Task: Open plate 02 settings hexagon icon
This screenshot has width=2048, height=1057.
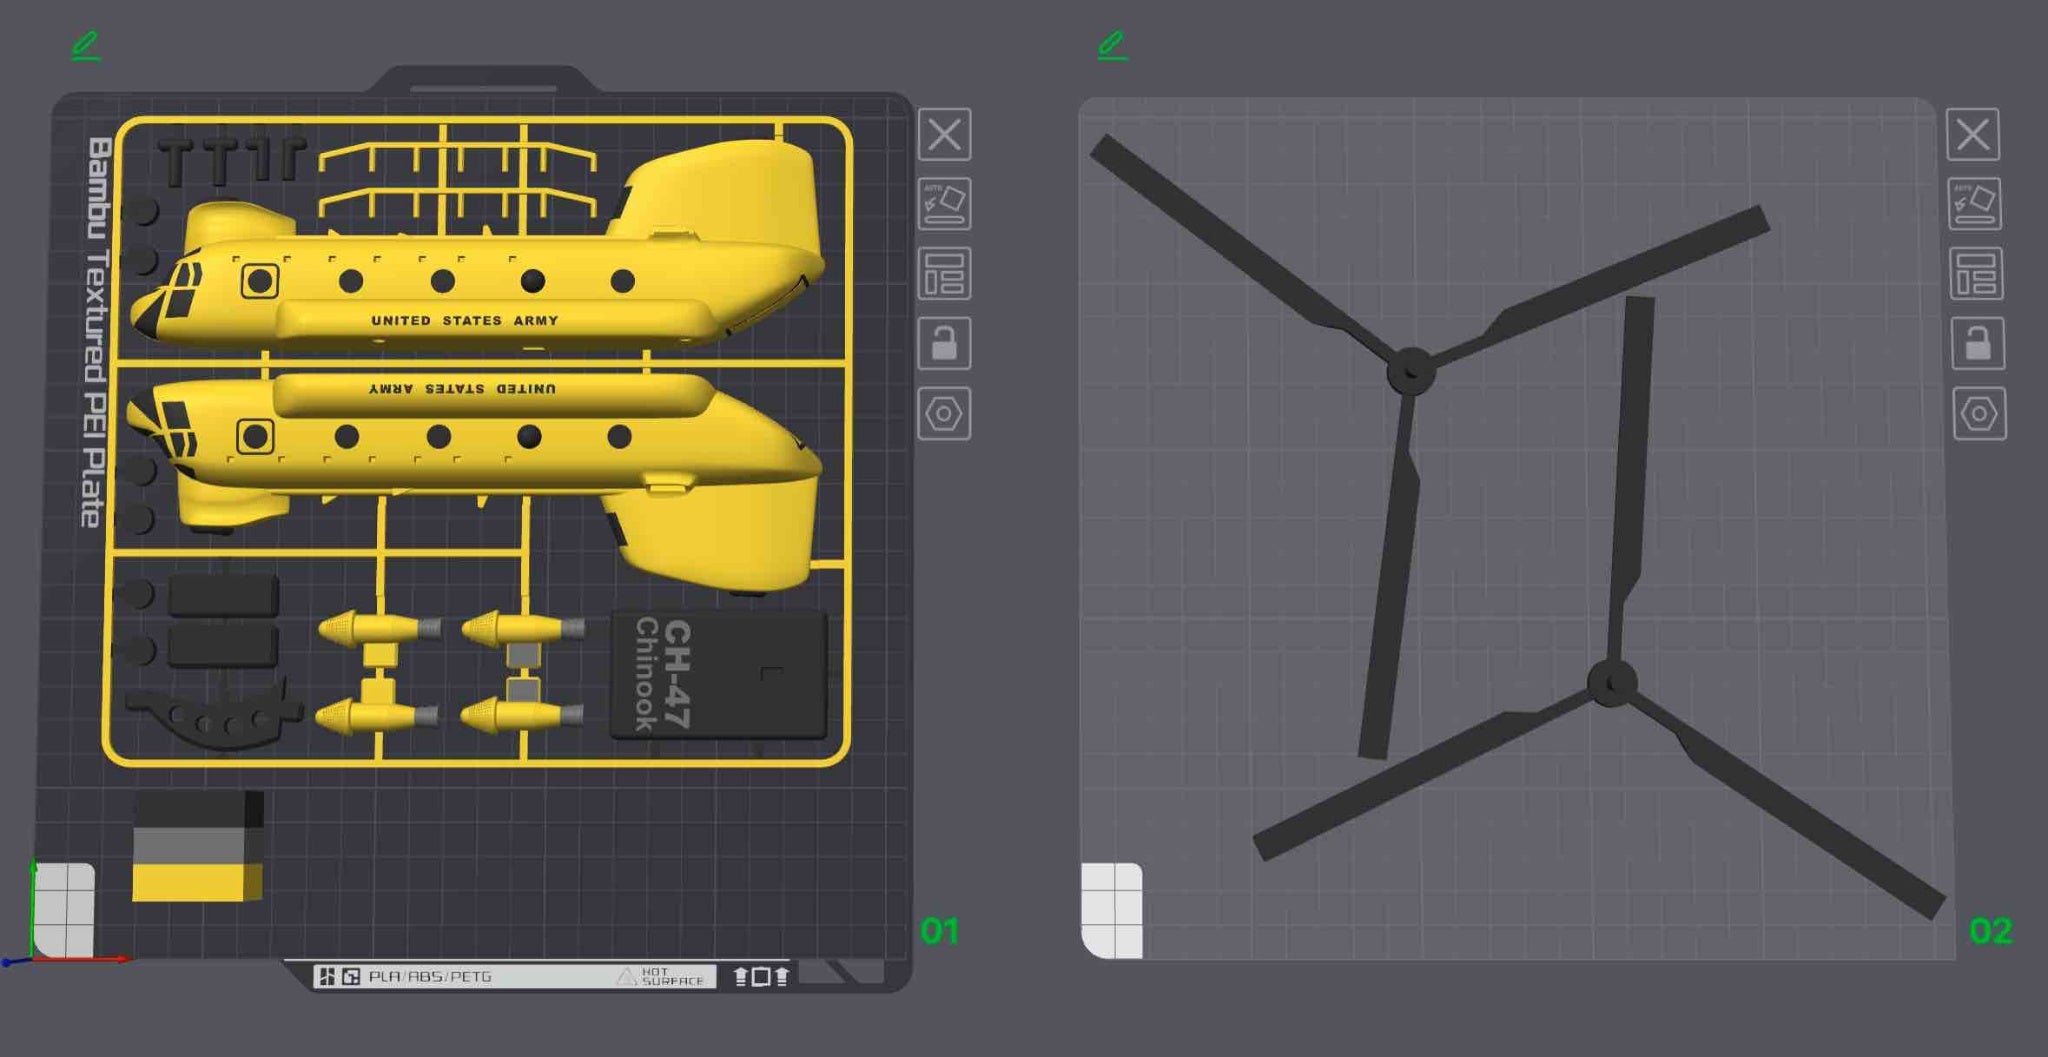Action: (1979, 413)
